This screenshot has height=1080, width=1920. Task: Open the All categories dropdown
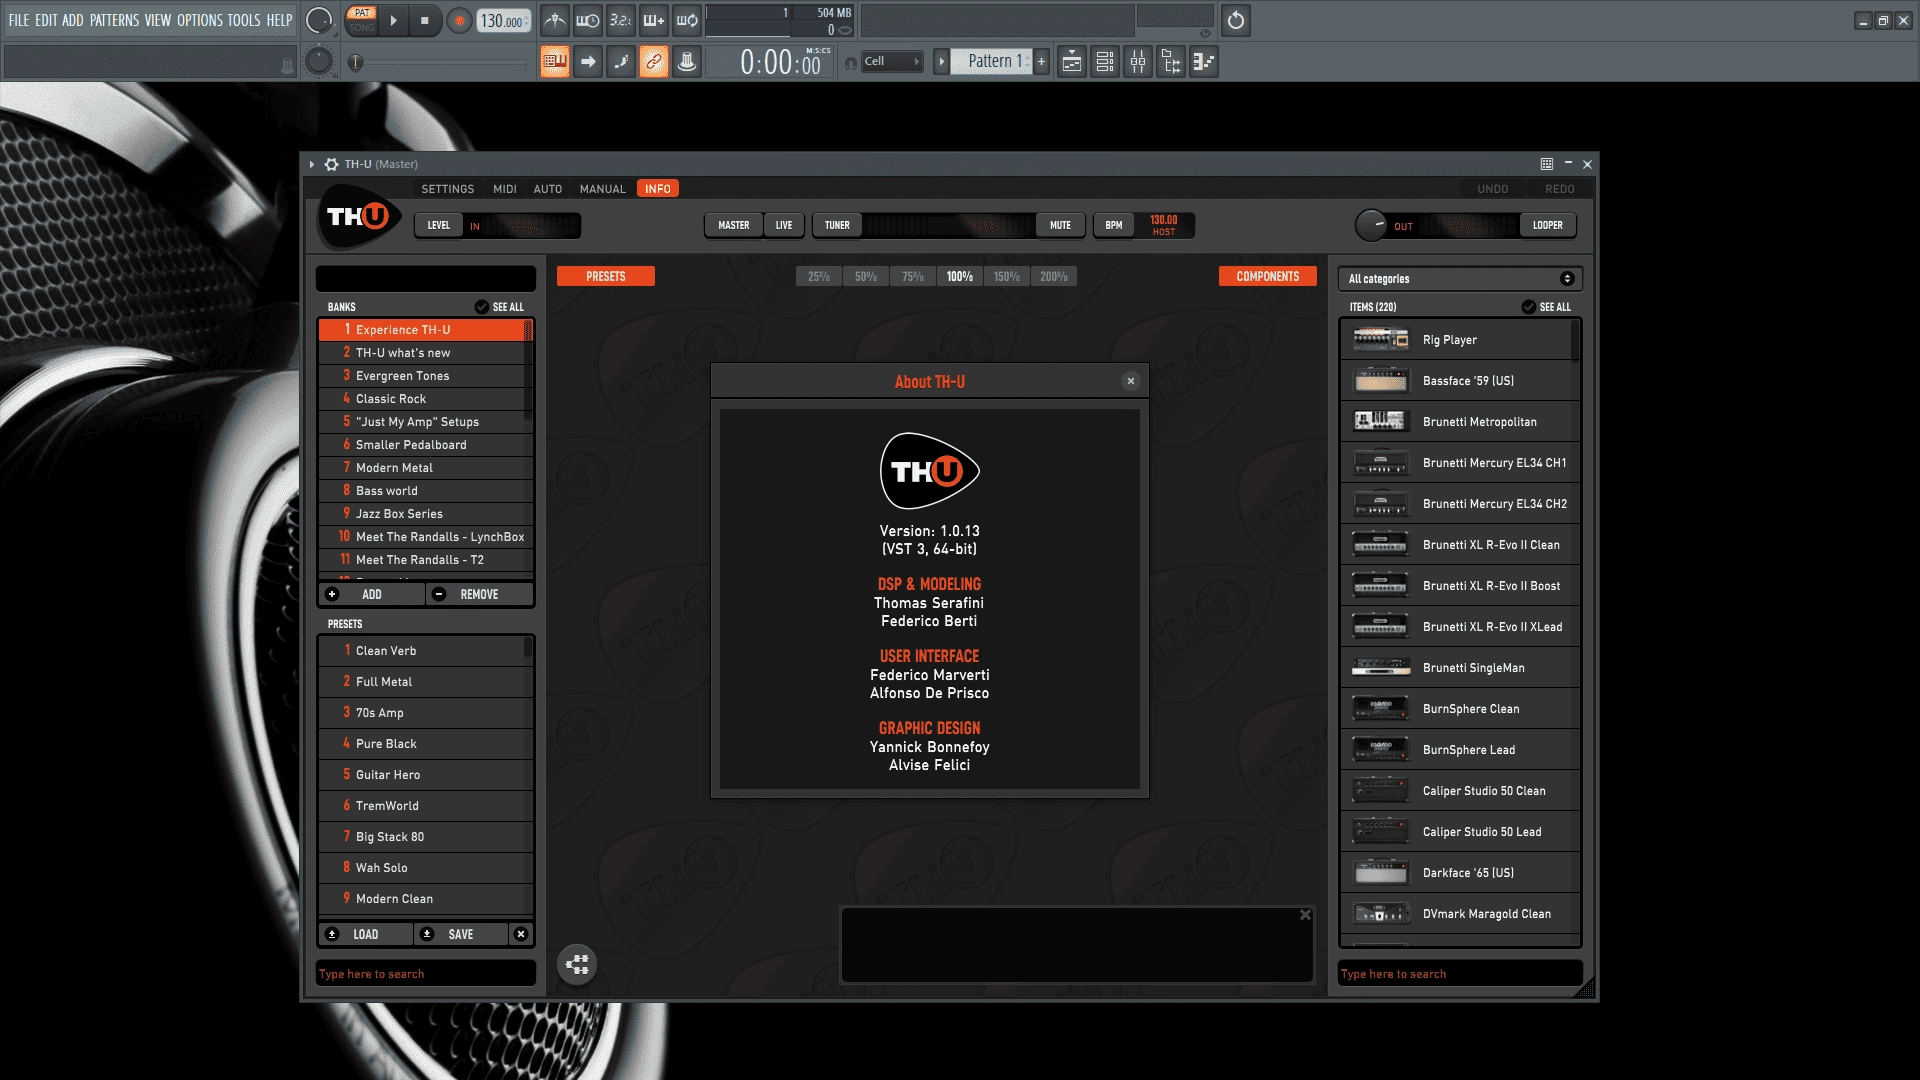(1460, 279)
